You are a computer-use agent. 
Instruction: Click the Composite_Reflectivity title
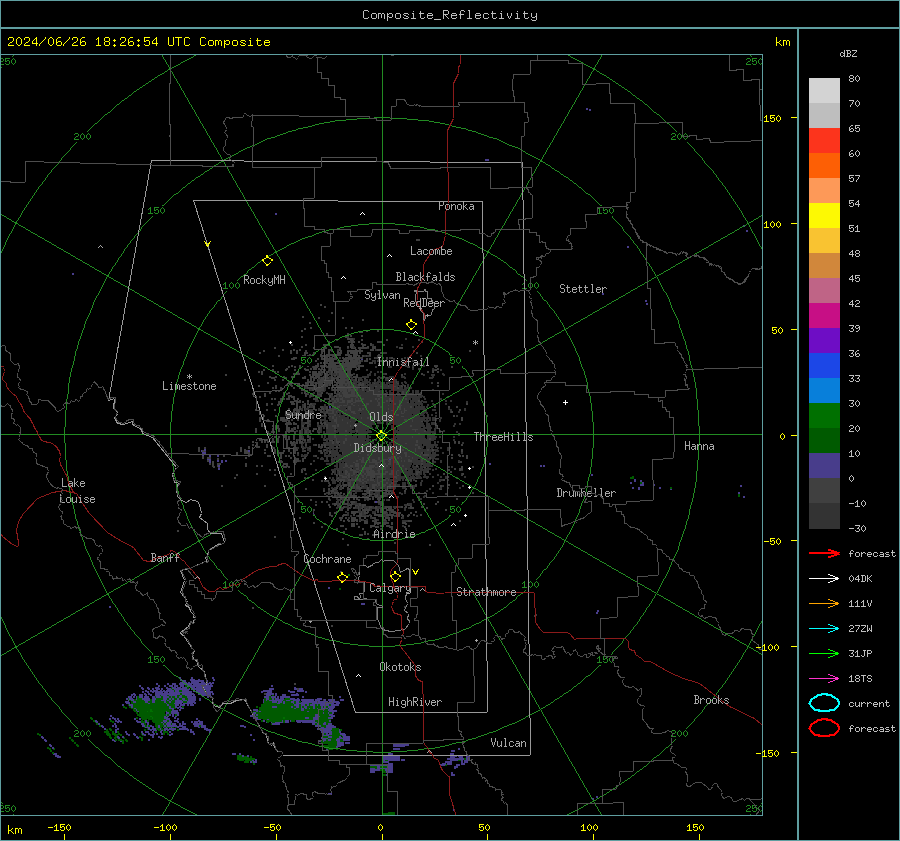[449, 15]
